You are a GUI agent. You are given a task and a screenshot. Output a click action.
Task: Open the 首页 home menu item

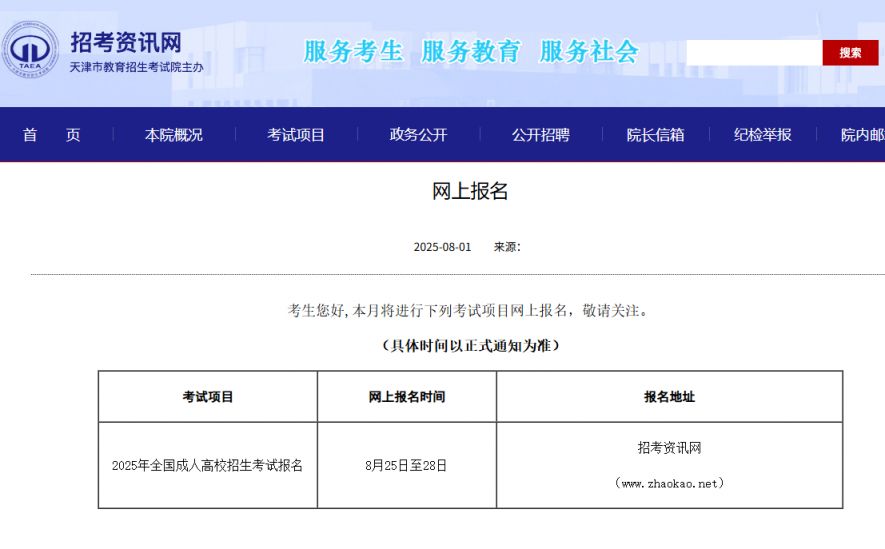[x=52, y=135]
